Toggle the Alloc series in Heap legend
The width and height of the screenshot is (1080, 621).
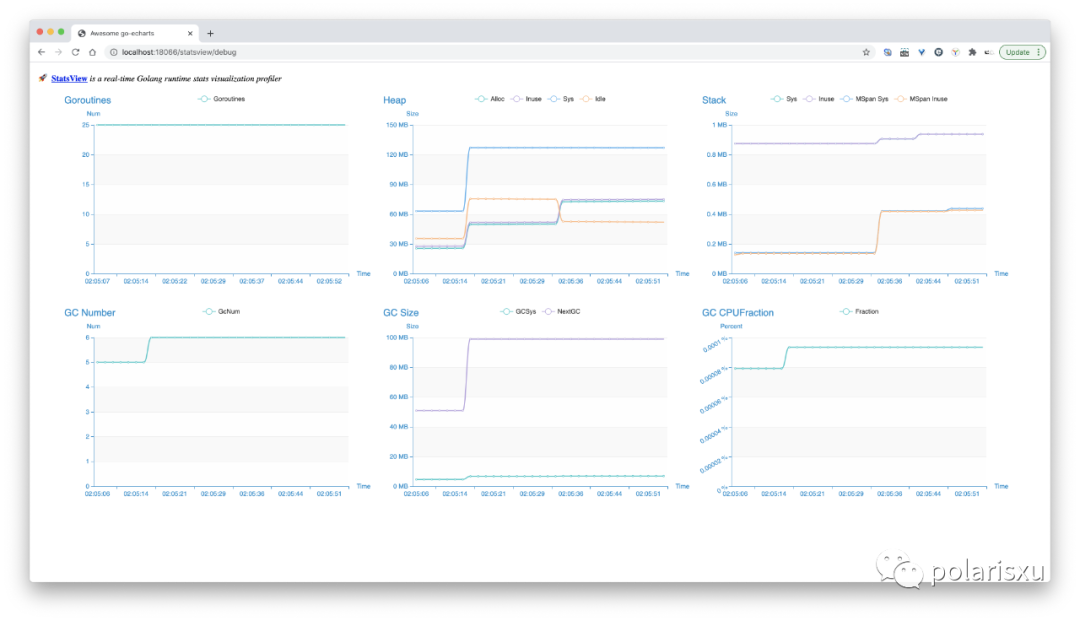point(490,99)
